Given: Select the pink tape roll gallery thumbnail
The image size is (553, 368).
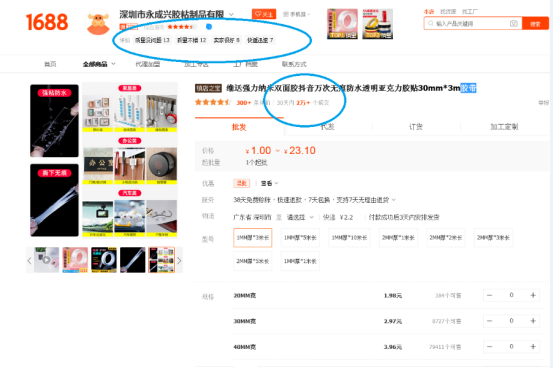Looking at the screenshot, I should pyautogui.click(x=75, y=260).
